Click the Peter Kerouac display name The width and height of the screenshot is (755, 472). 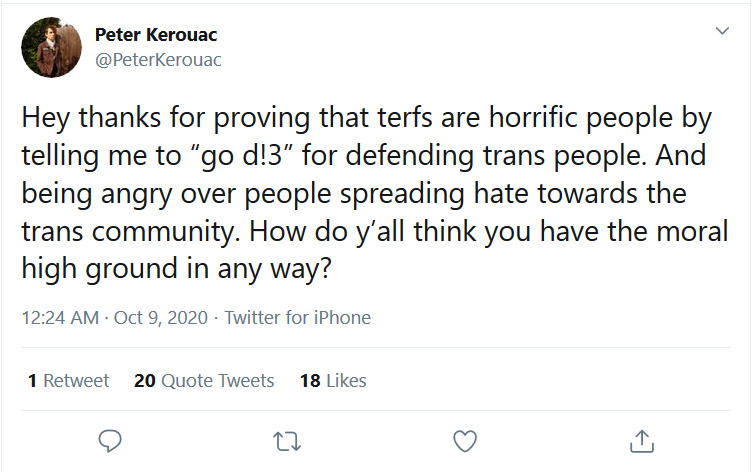(x=156, y=35)
